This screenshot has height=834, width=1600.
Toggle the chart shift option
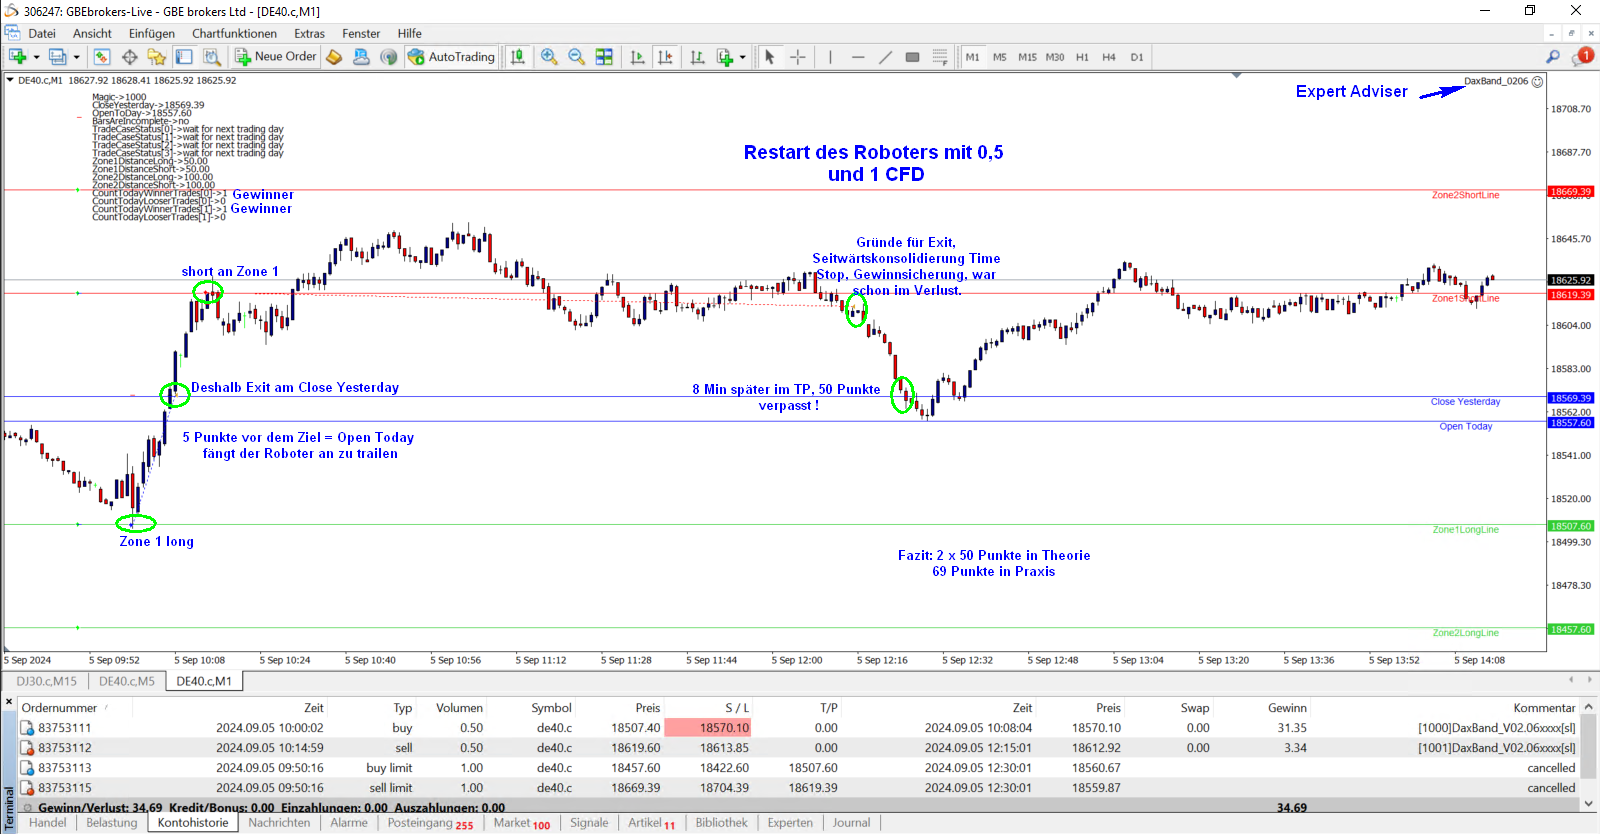pyautogui.click(x=665, y=57)
